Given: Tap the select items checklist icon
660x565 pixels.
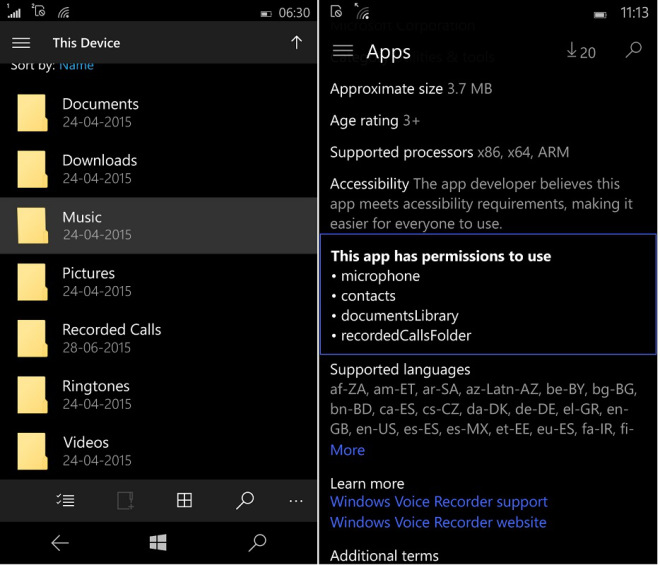Looking at the screenshot, I should (x=65, y=500).
